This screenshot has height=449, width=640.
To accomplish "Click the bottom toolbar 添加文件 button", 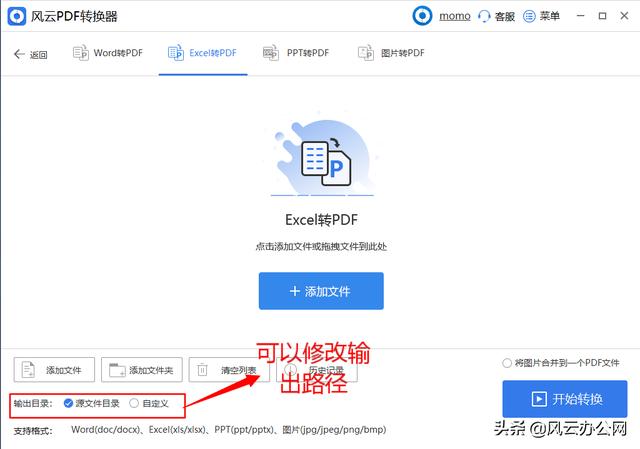I will (x=54, y=370).
